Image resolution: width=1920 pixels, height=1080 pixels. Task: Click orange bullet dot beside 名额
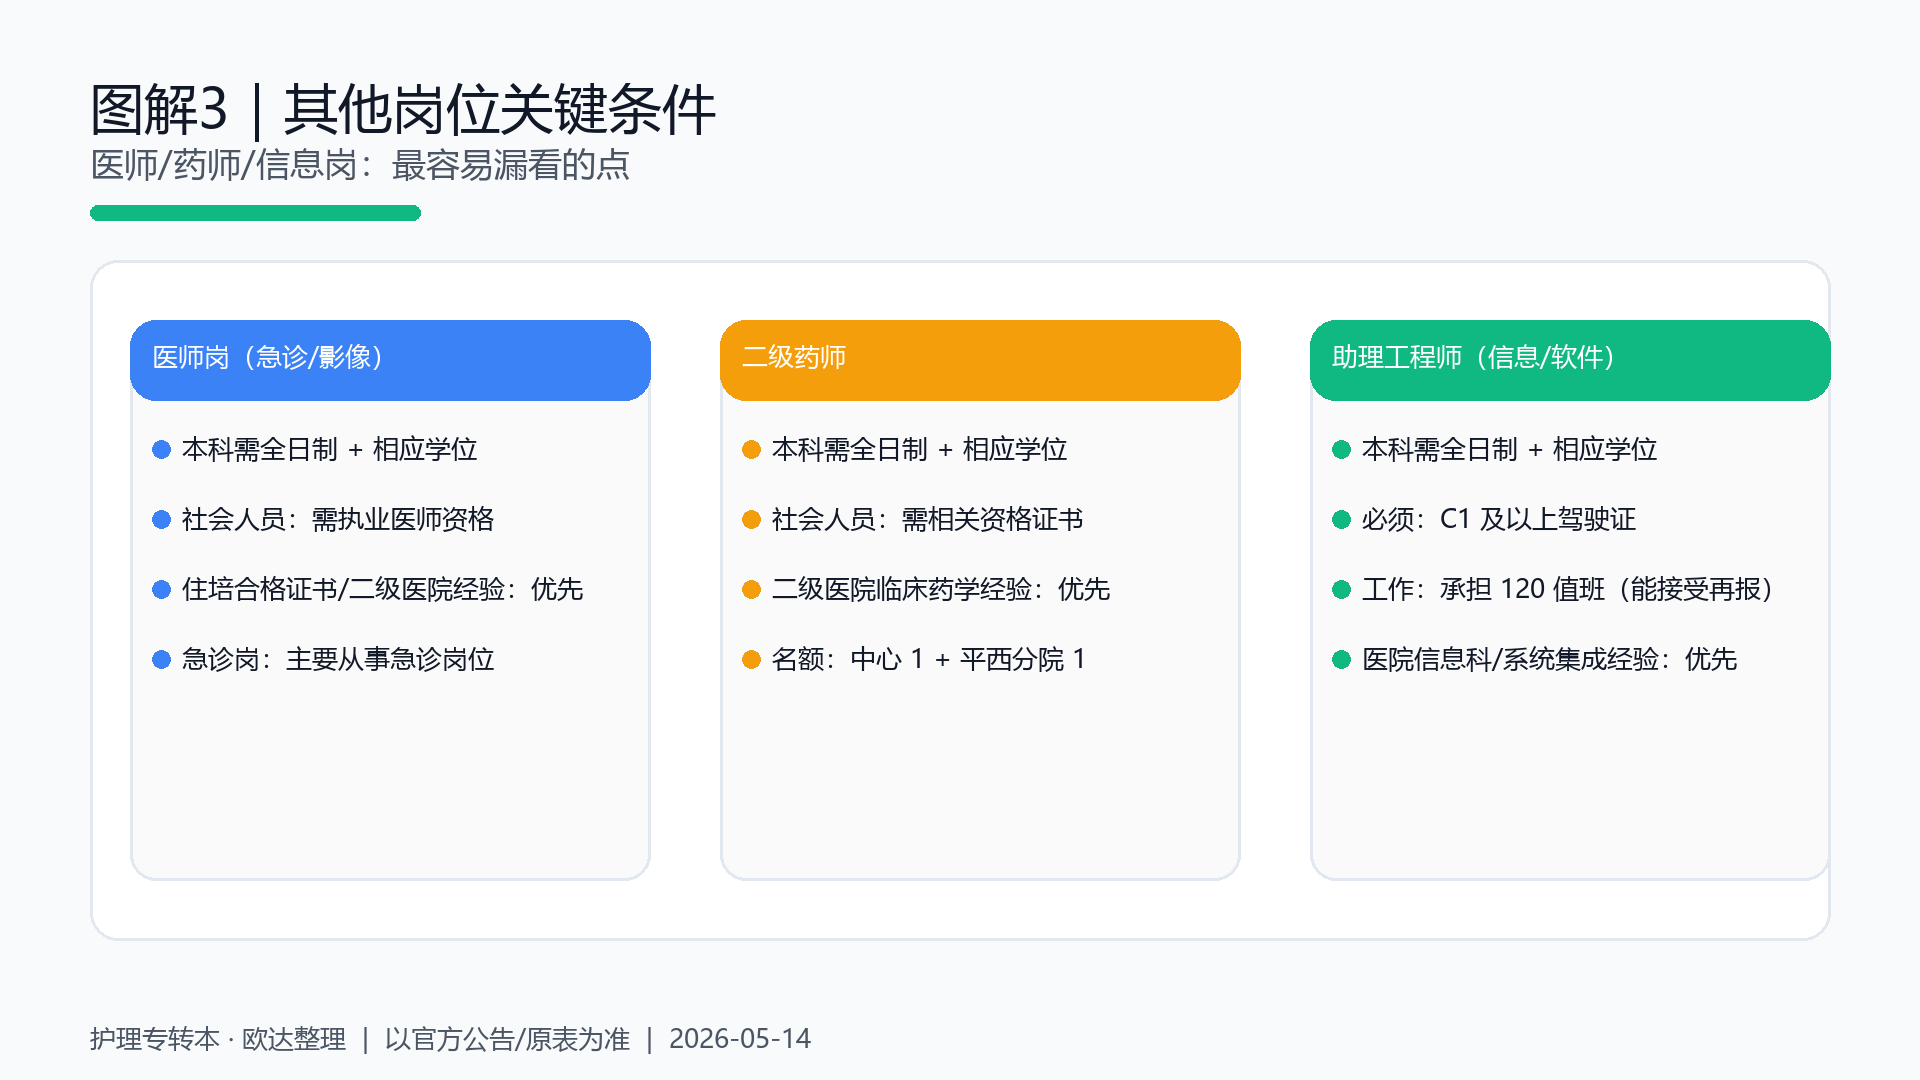click(751, 659)
